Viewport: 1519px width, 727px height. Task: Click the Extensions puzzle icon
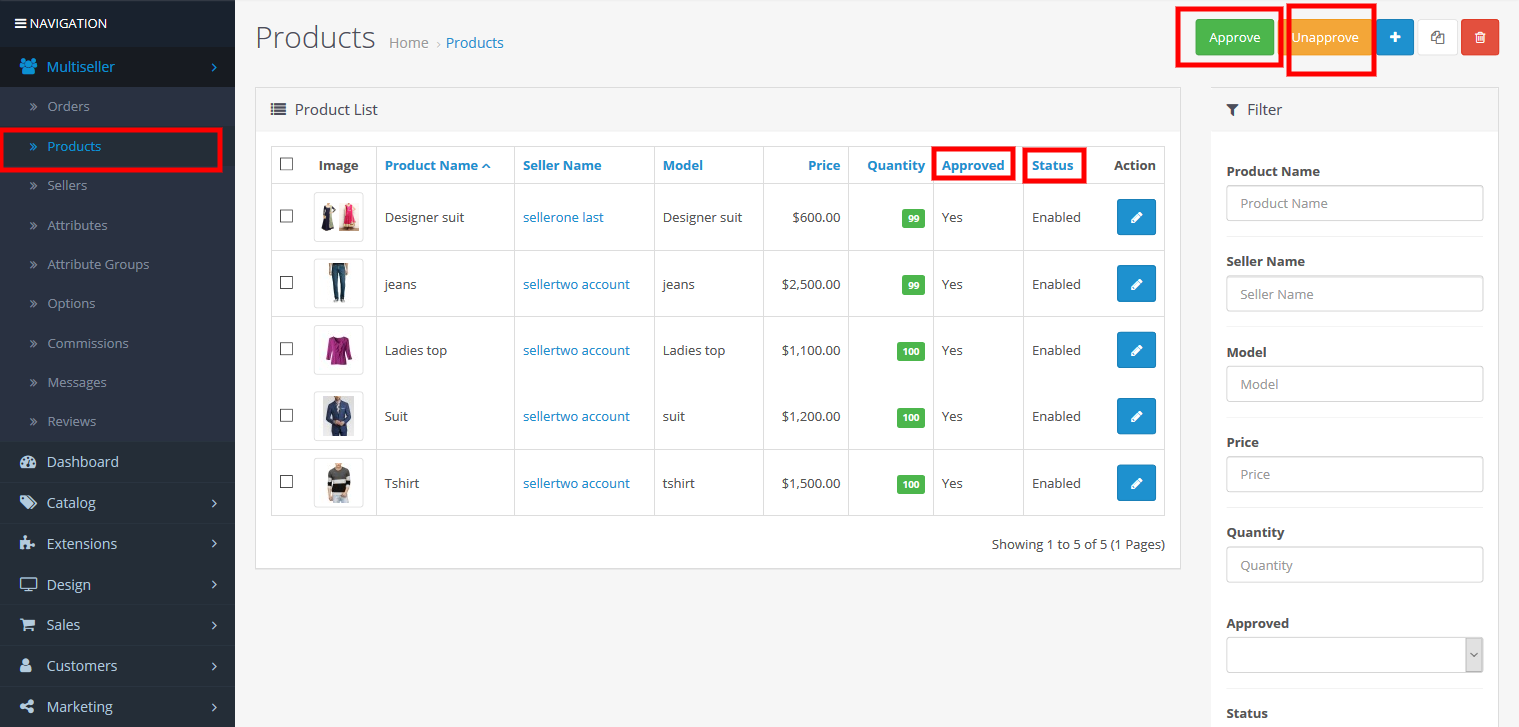point(28,544)
